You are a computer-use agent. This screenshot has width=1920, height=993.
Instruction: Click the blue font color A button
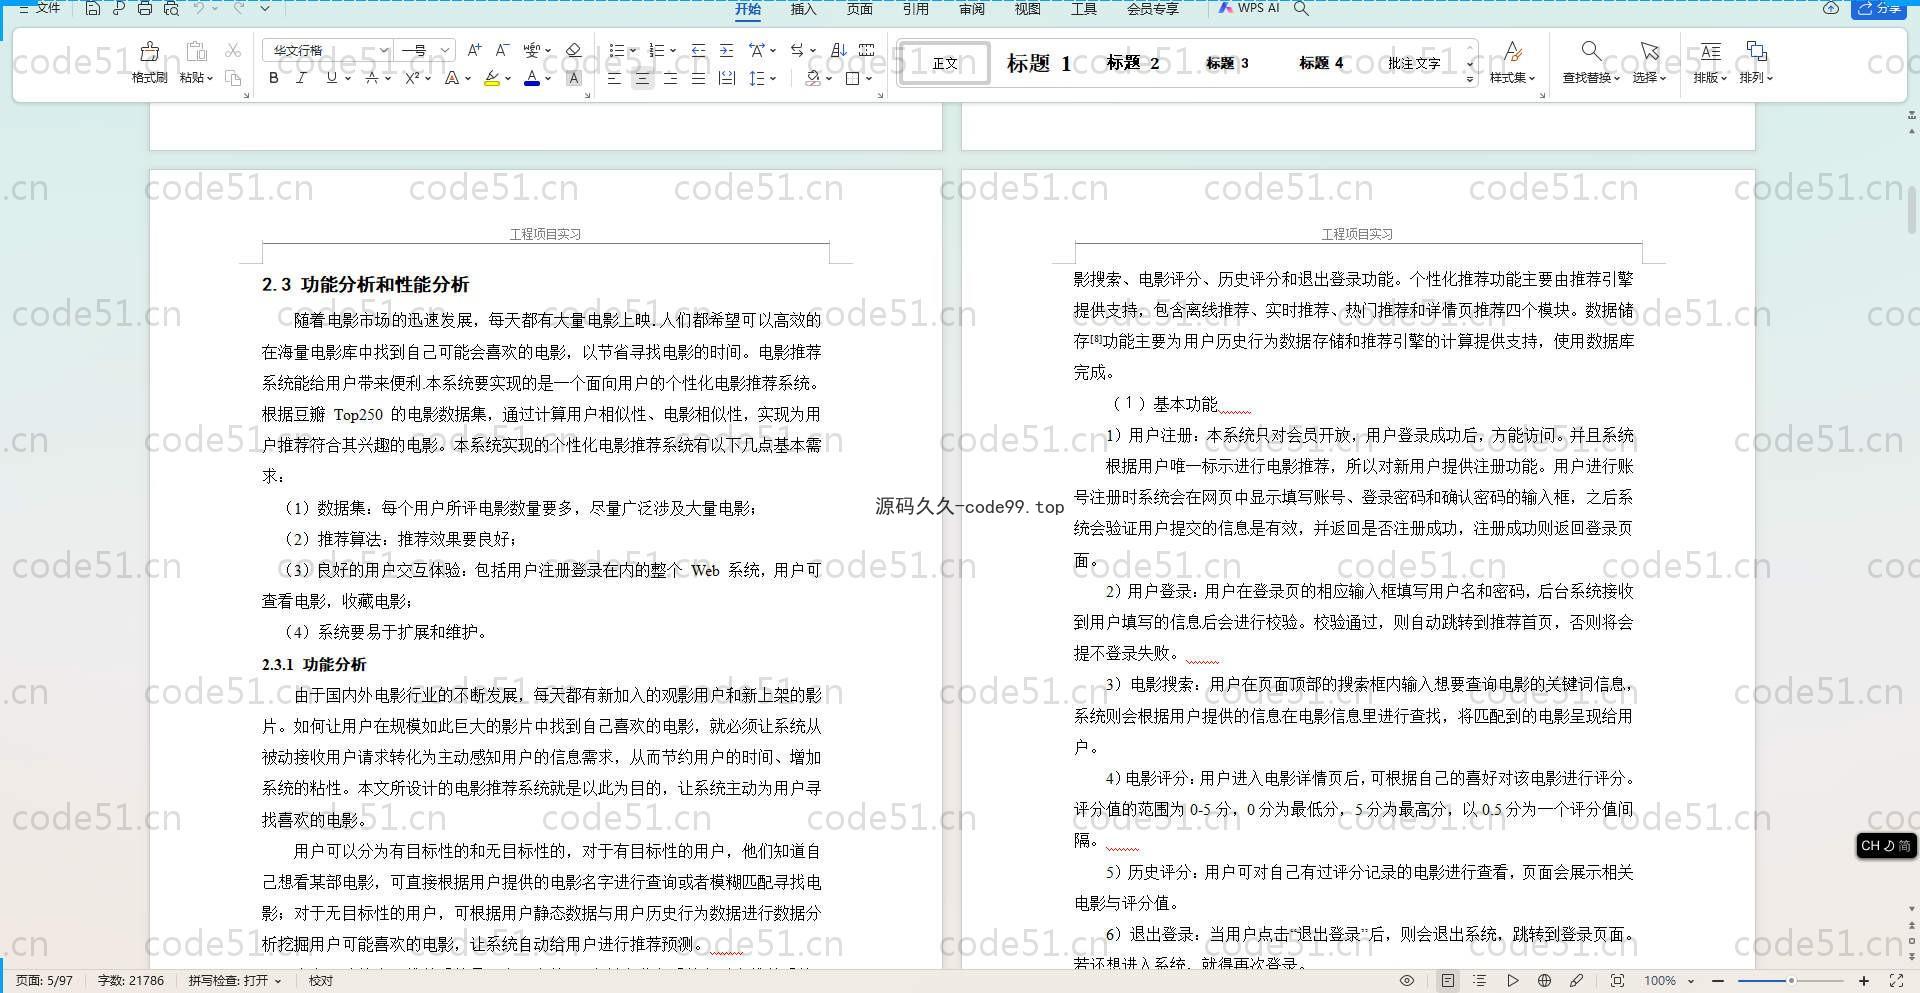coord(532,78)
